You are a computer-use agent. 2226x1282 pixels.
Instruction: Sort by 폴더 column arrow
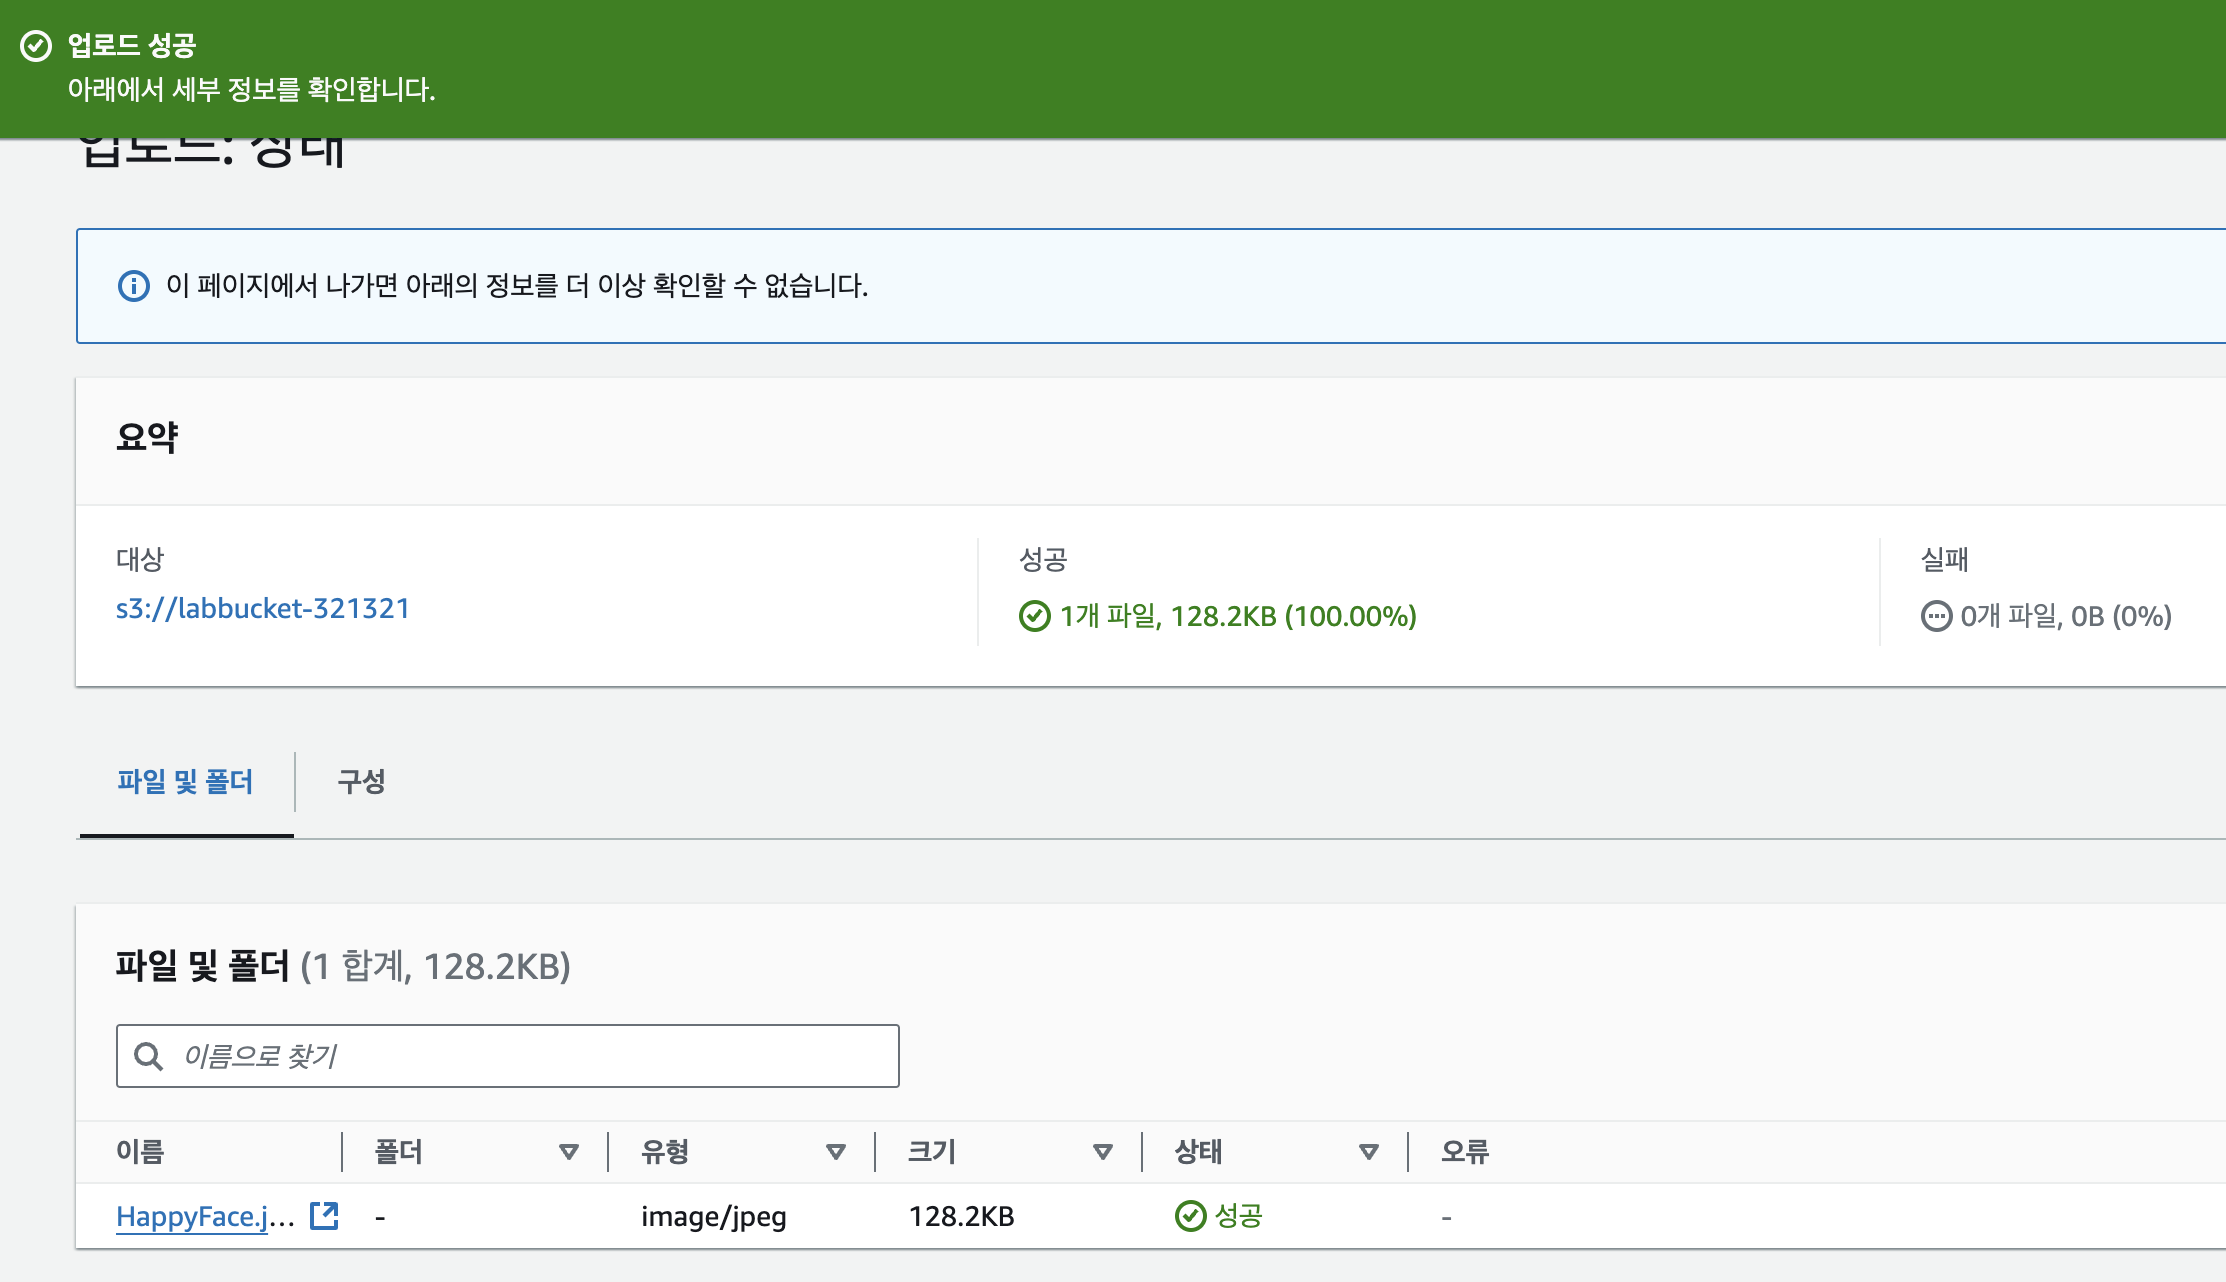pos(569,1152)
